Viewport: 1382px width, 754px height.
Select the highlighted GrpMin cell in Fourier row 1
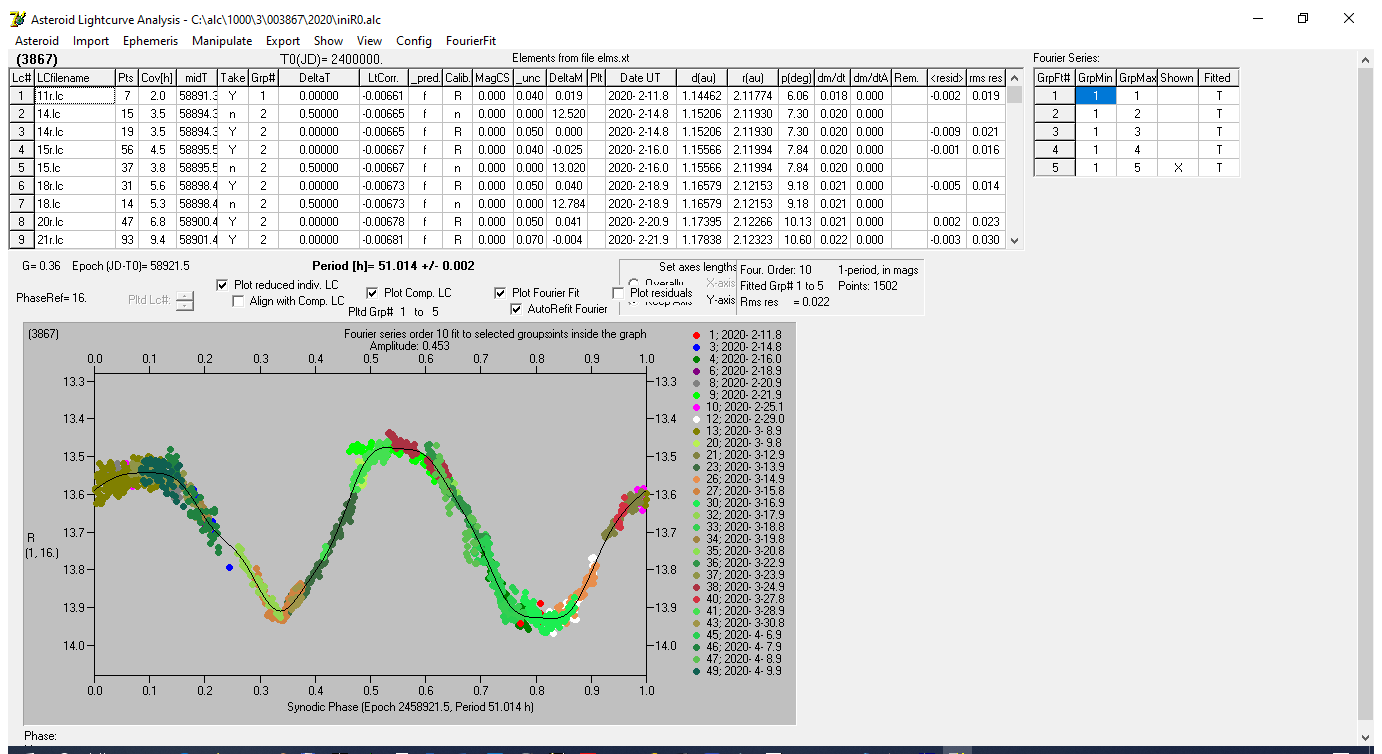tap(1095, 96)
